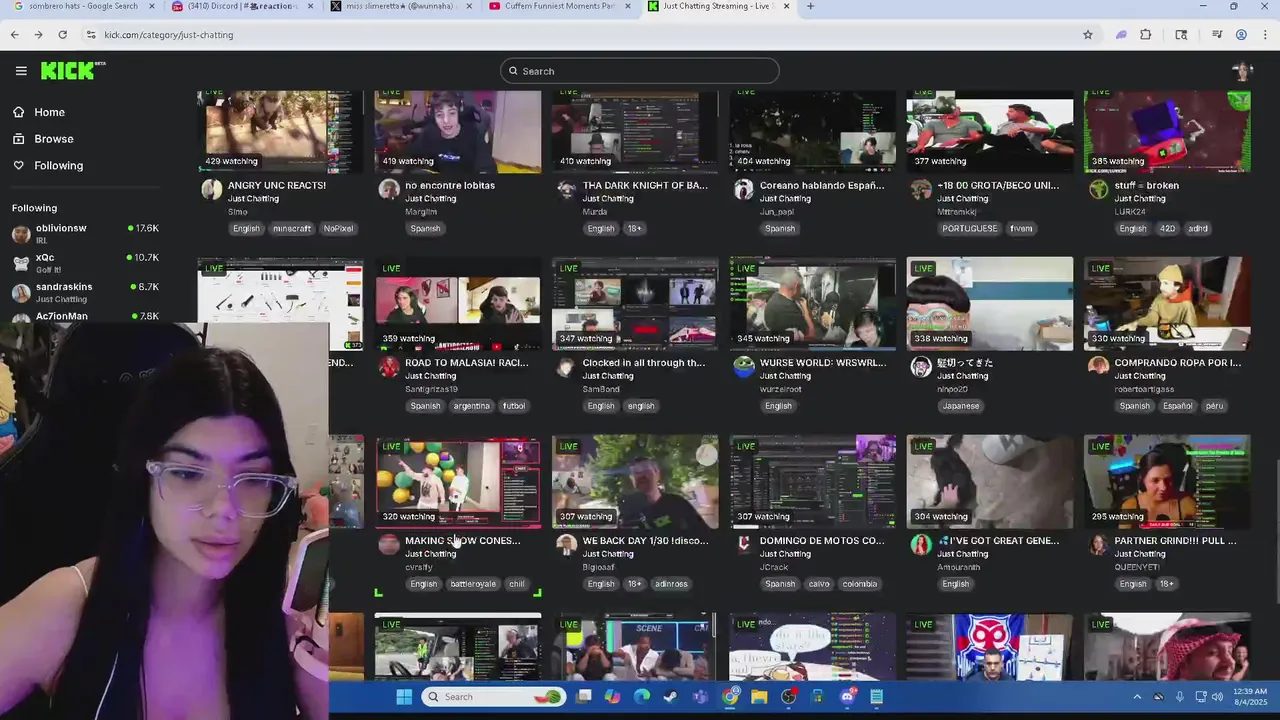The width and height of the screenshot is (1280, 720).
Task: Open oblivionsw channel in Following list
Action: coord(85,234)
